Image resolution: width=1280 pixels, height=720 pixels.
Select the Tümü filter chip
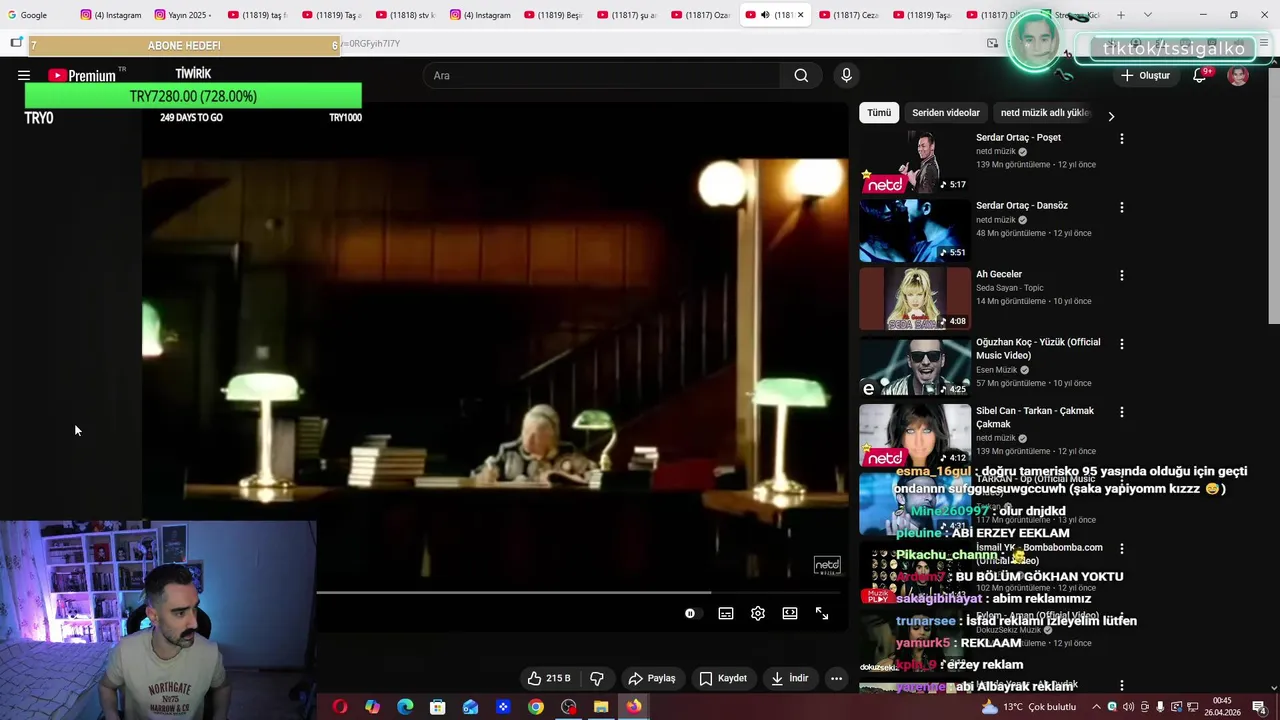coord(879,113)
